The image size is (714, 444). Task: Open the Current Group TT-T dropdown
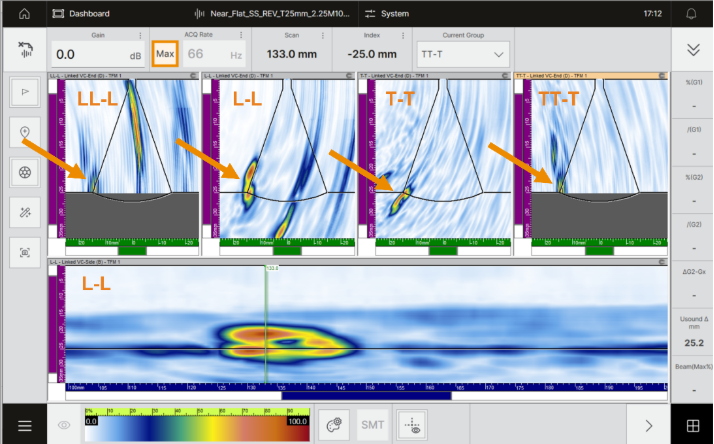[463, 54]
